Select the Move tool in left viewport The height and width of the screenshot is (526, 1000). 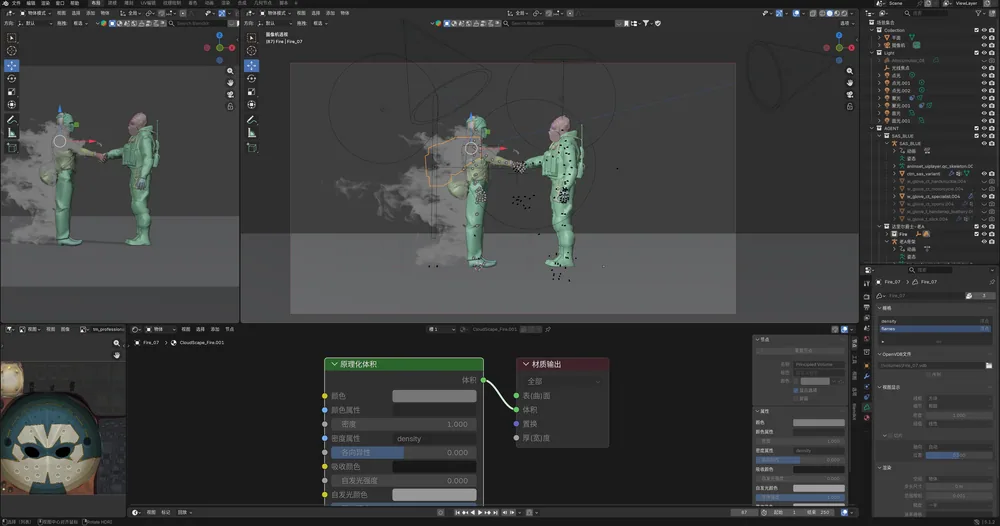pos(11,65)
